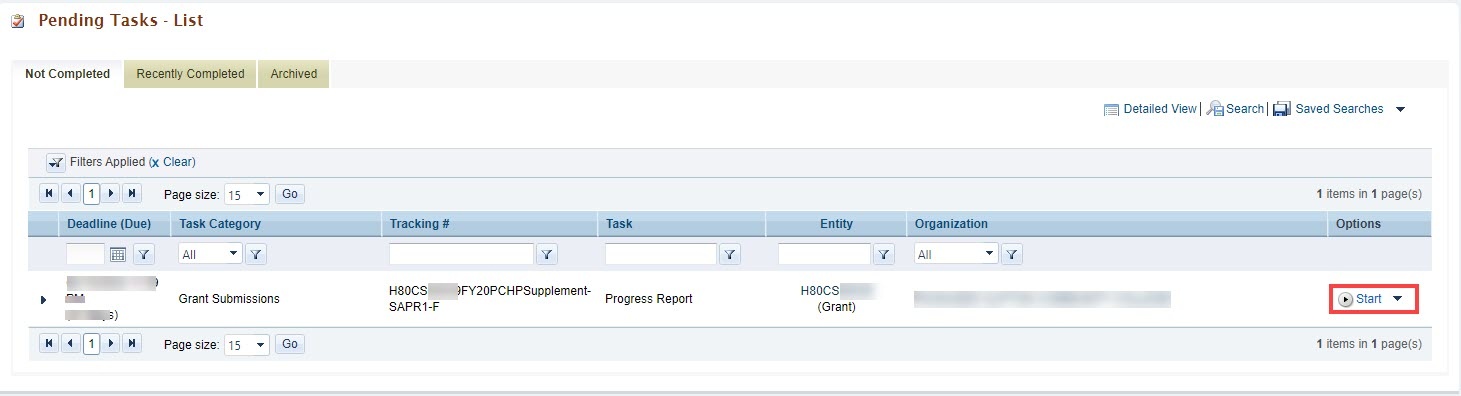
Task: Click the Tracking # filter funnel icon
Action: click(547, 255)
